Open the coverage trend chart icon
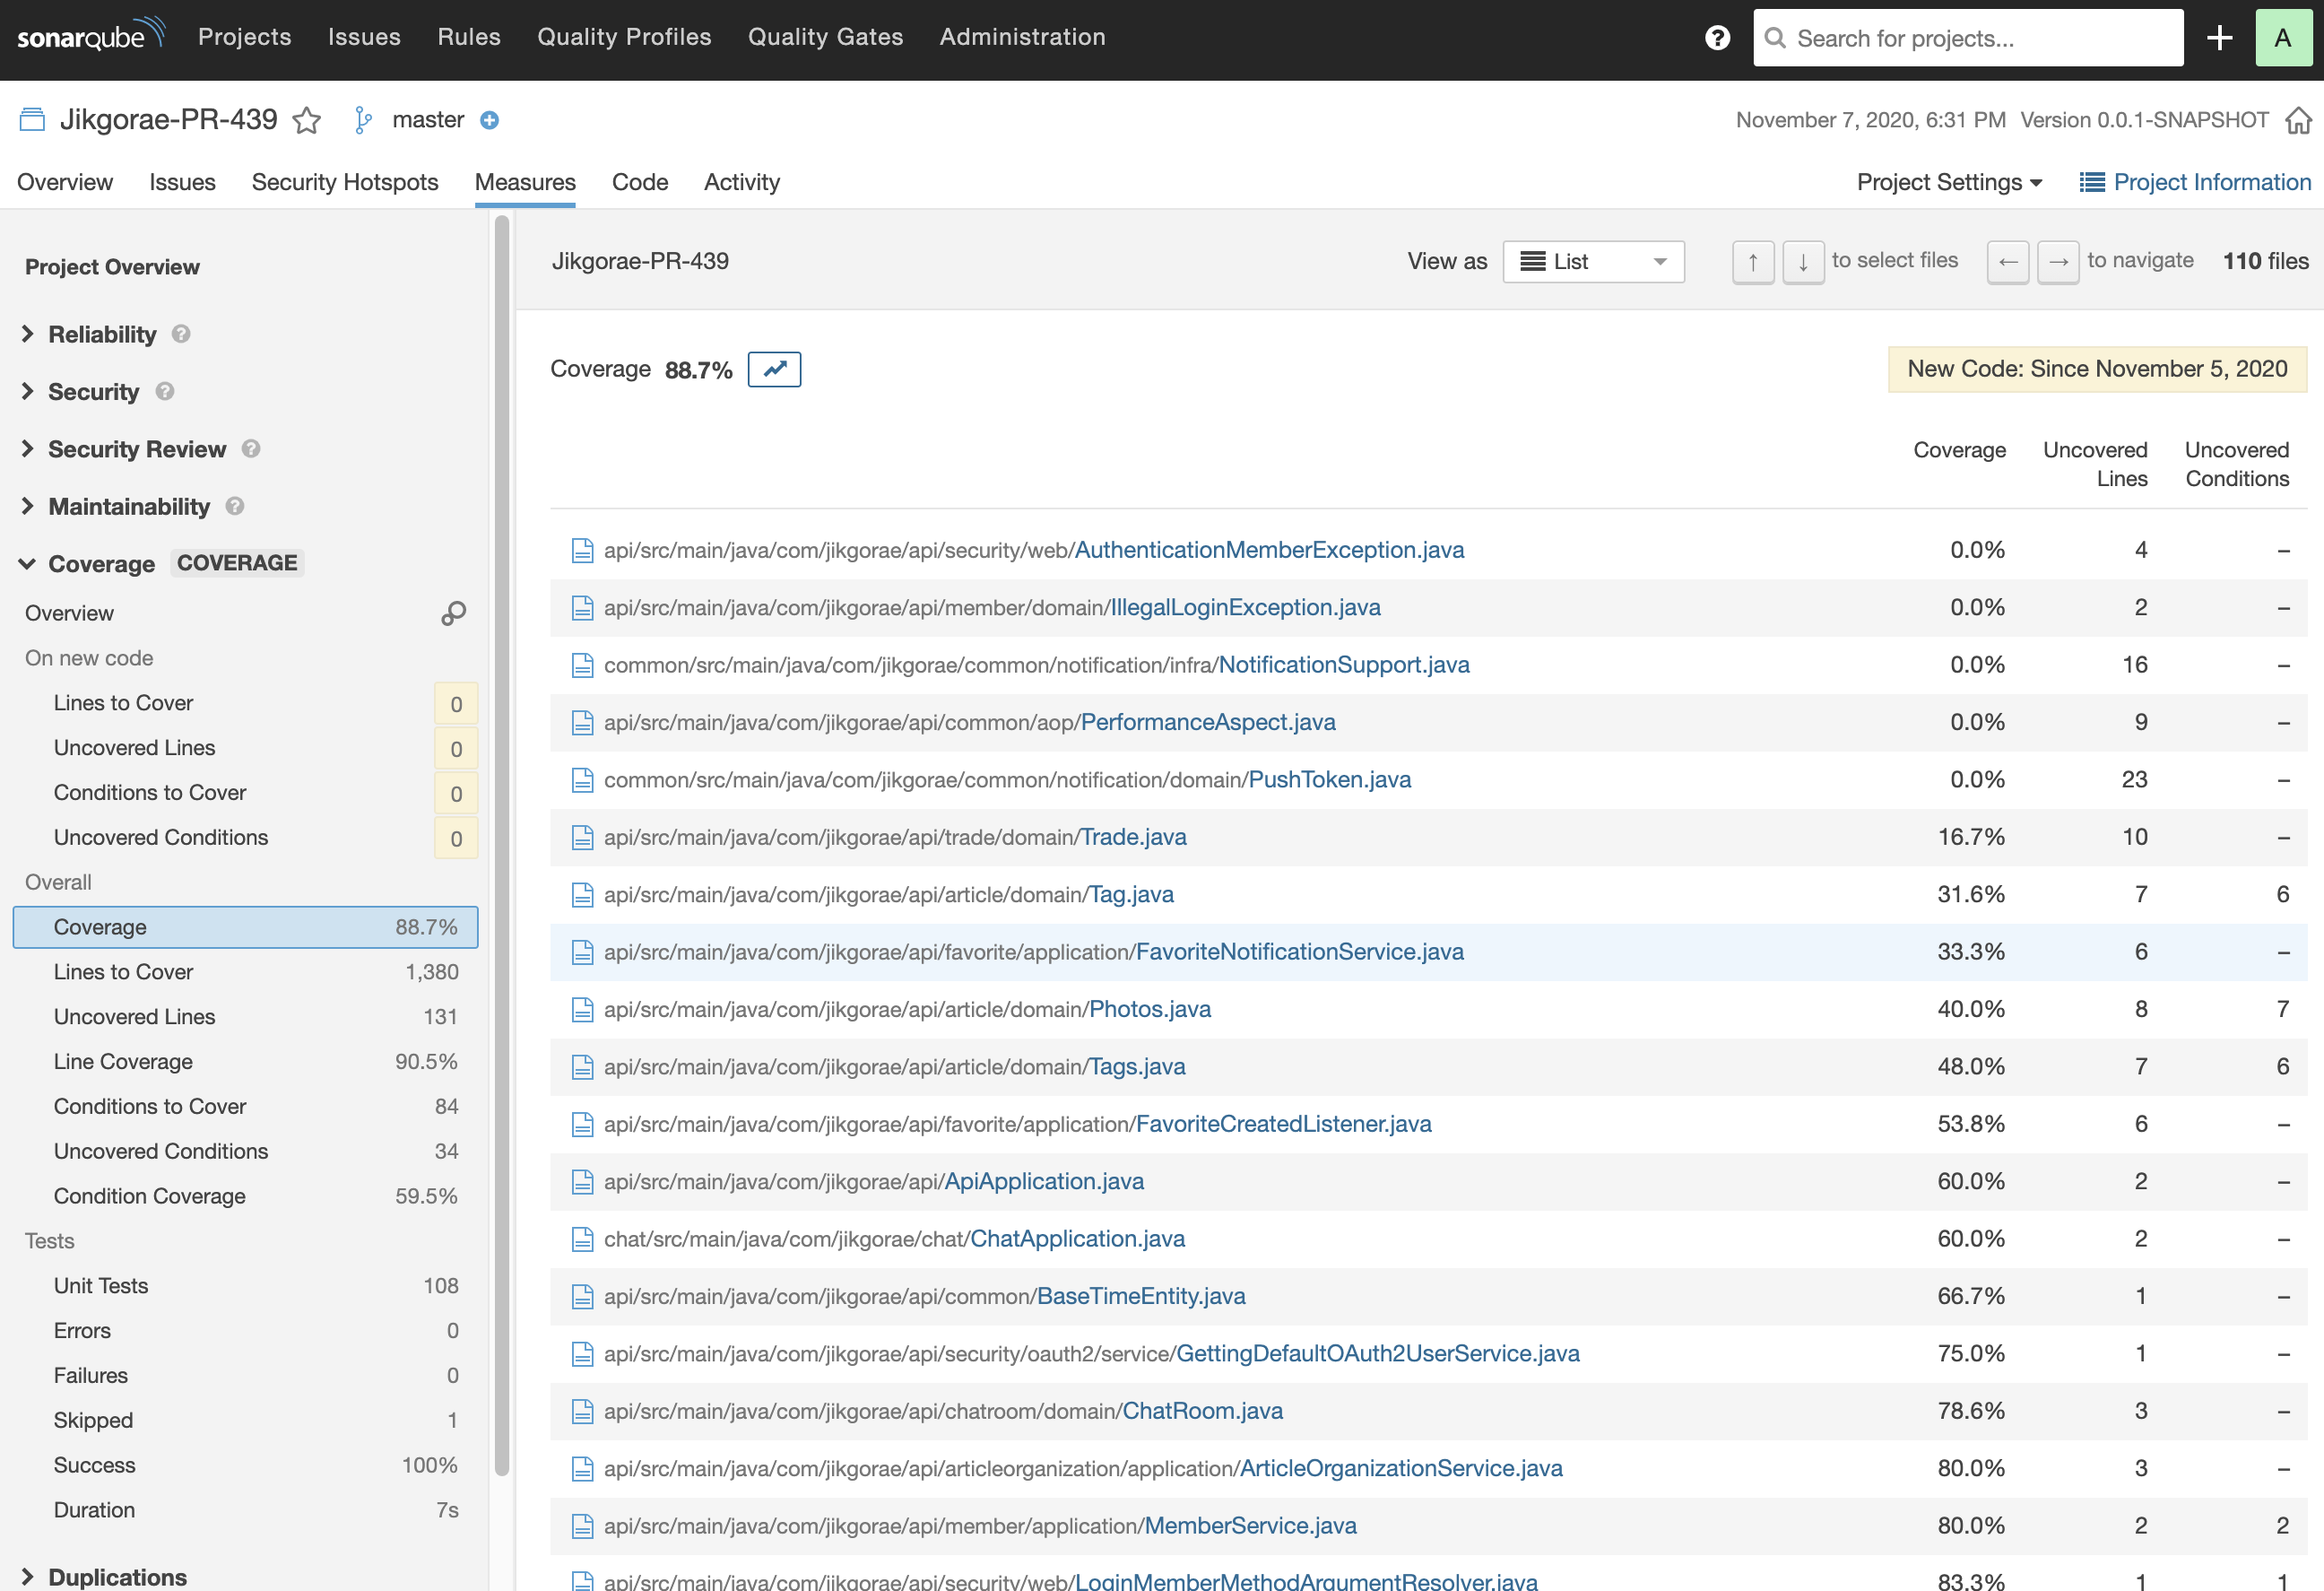The width and height of the screenshot is (2324, 1591). tap(774, 369)
